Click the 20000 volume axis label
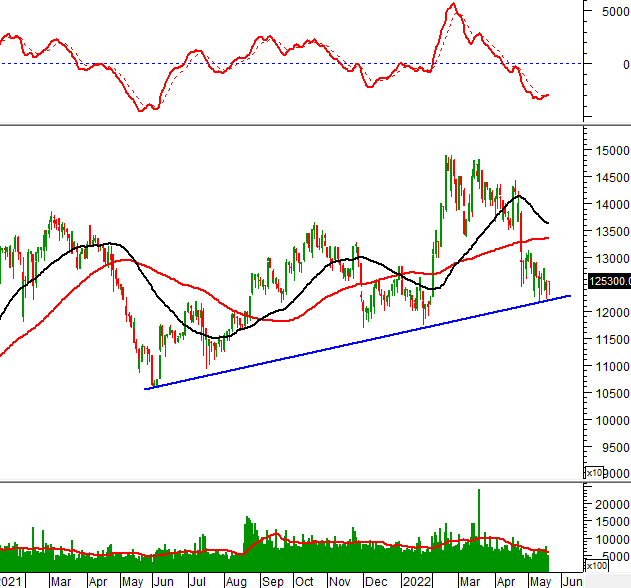 610,506
